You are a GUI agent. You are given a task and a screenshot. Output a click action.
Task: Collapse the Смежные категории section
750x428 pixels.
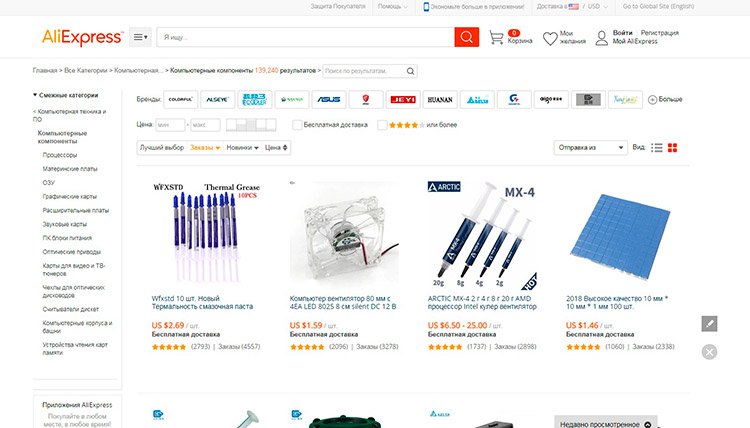click(x=35, y=95)
